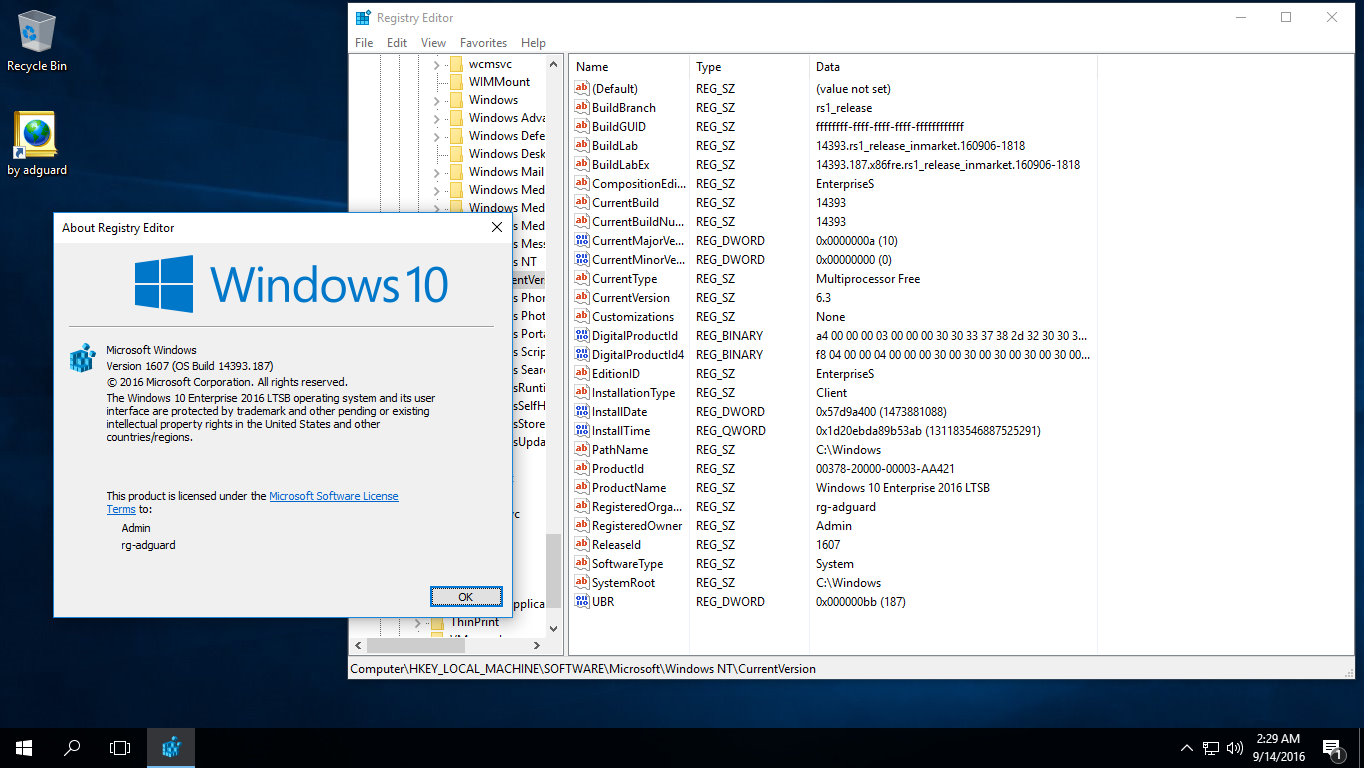Screen dimensions: 1364x768
Task: Open the Action Center notification icon
Action: point(1332,747)
